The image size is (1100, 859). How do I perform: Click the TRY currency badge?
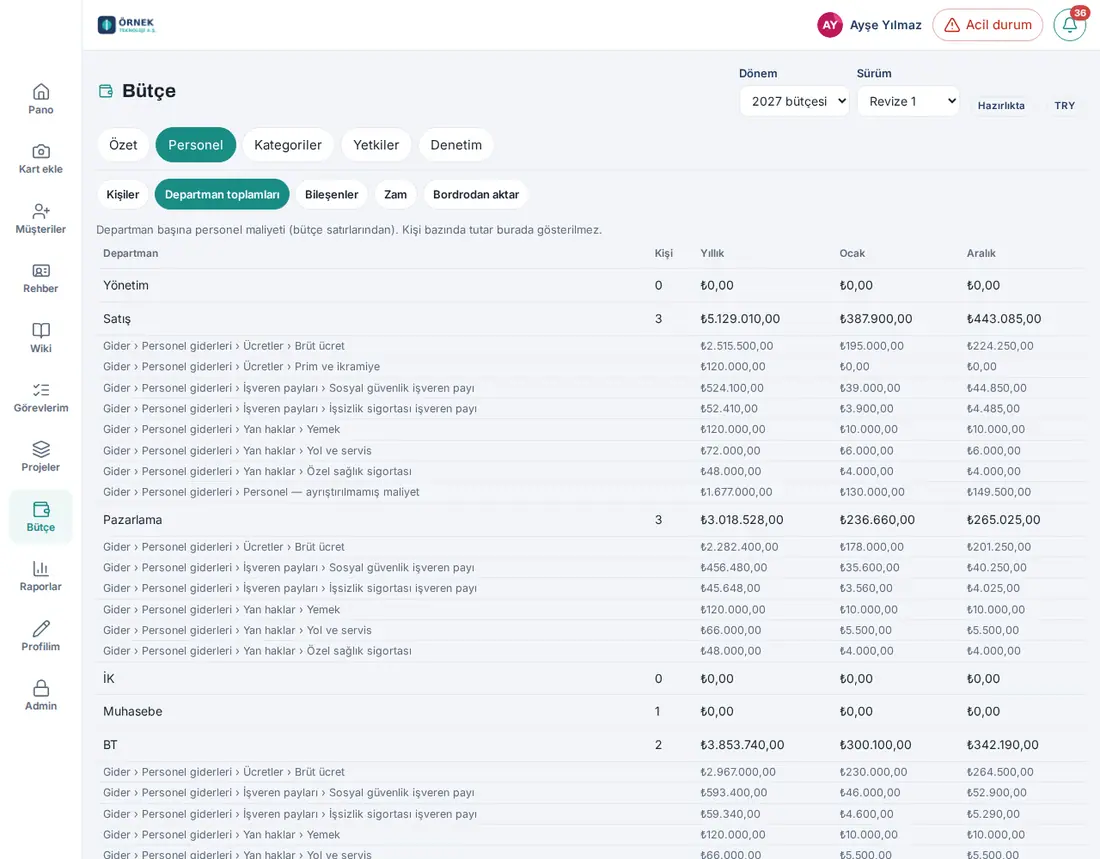1064,105
